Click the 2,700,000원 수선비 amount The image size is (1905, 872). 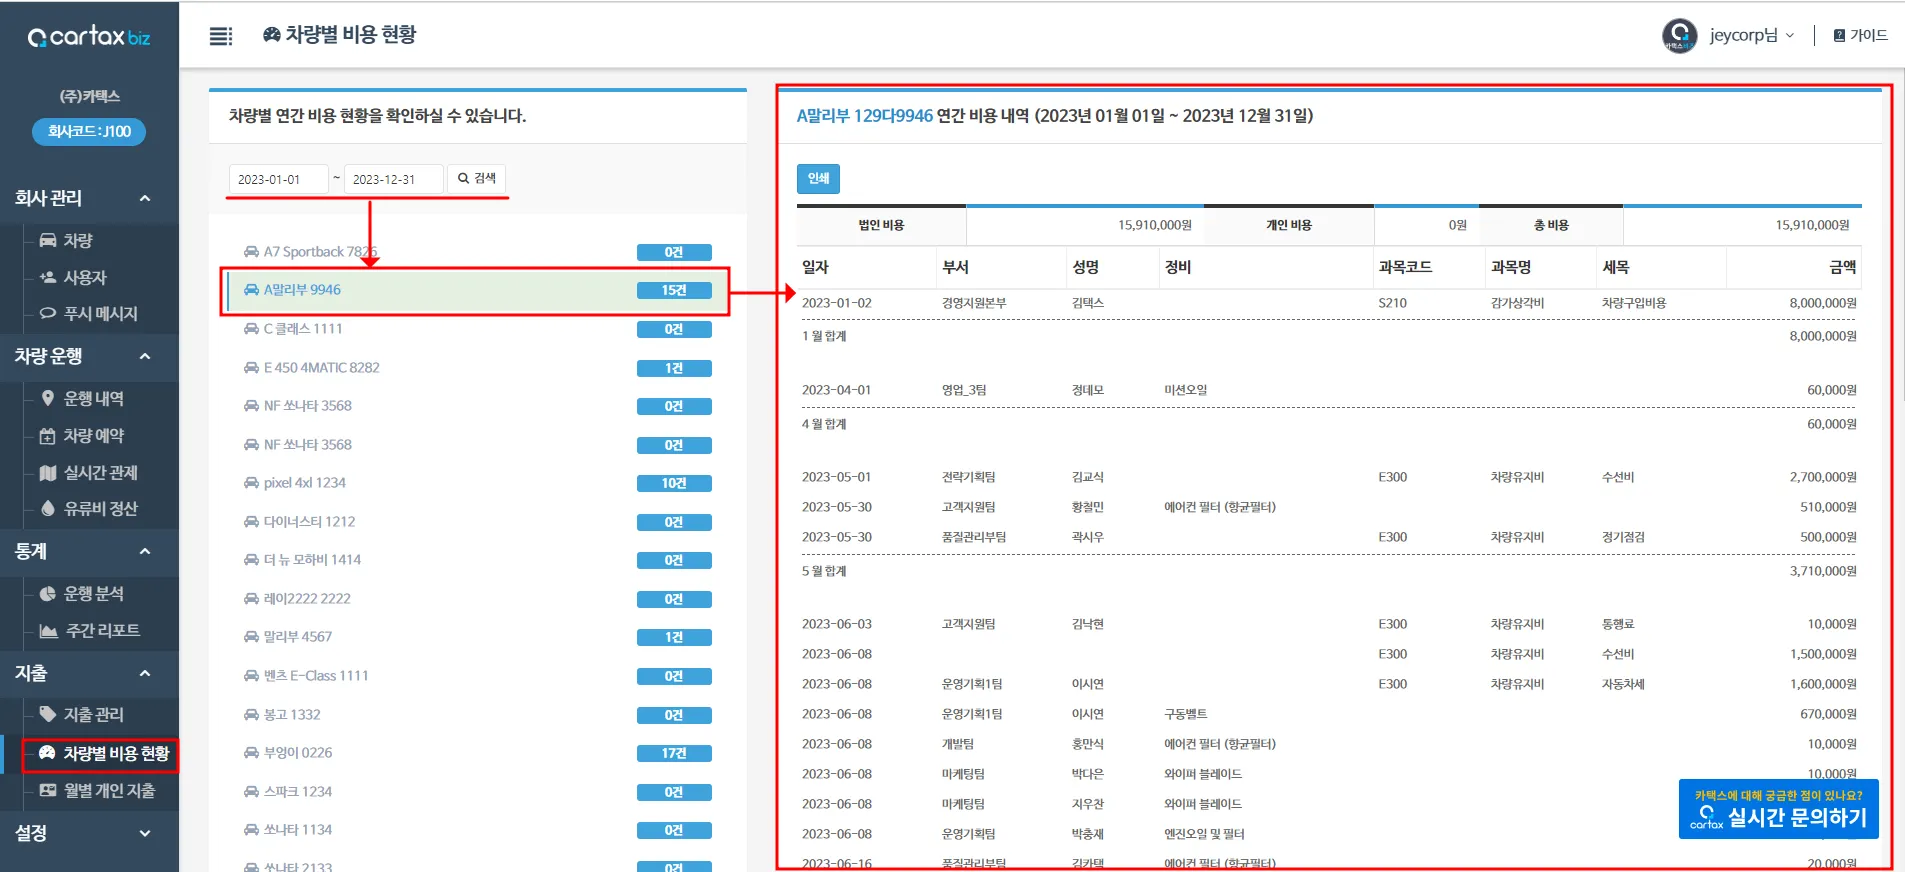1822,477
